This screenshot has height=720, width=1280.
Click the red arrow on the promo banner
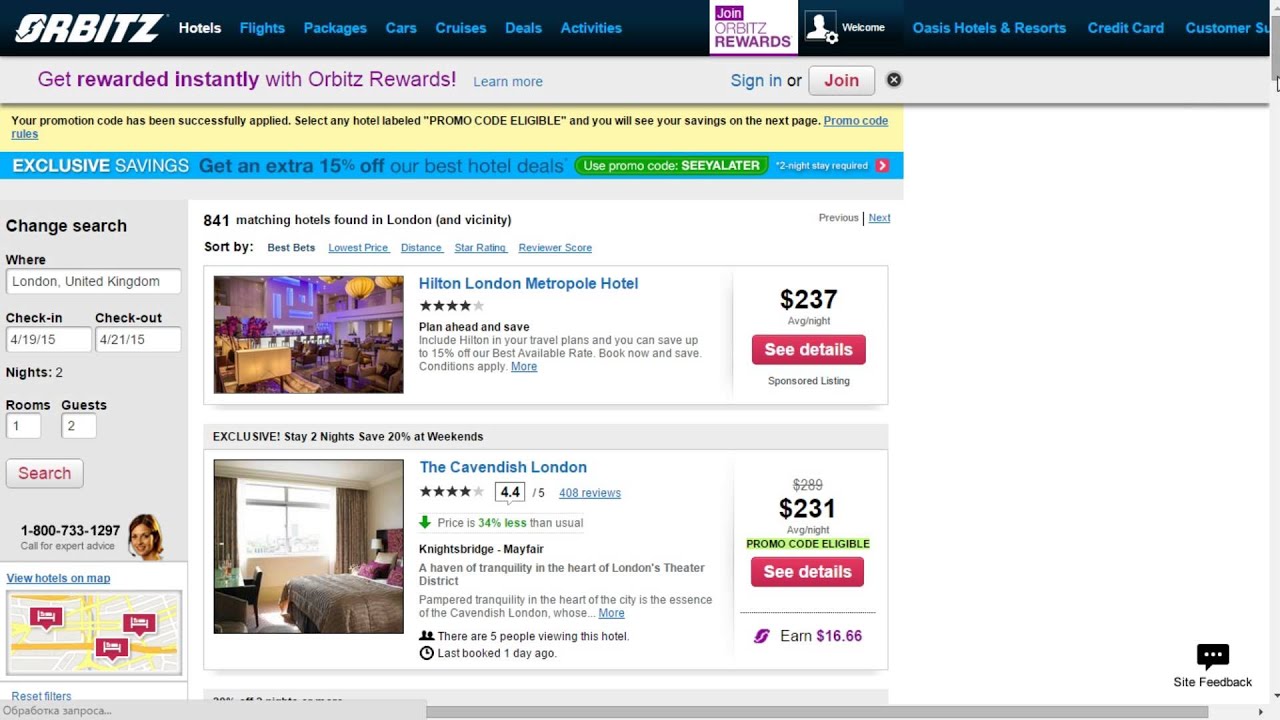coord(882,166)
